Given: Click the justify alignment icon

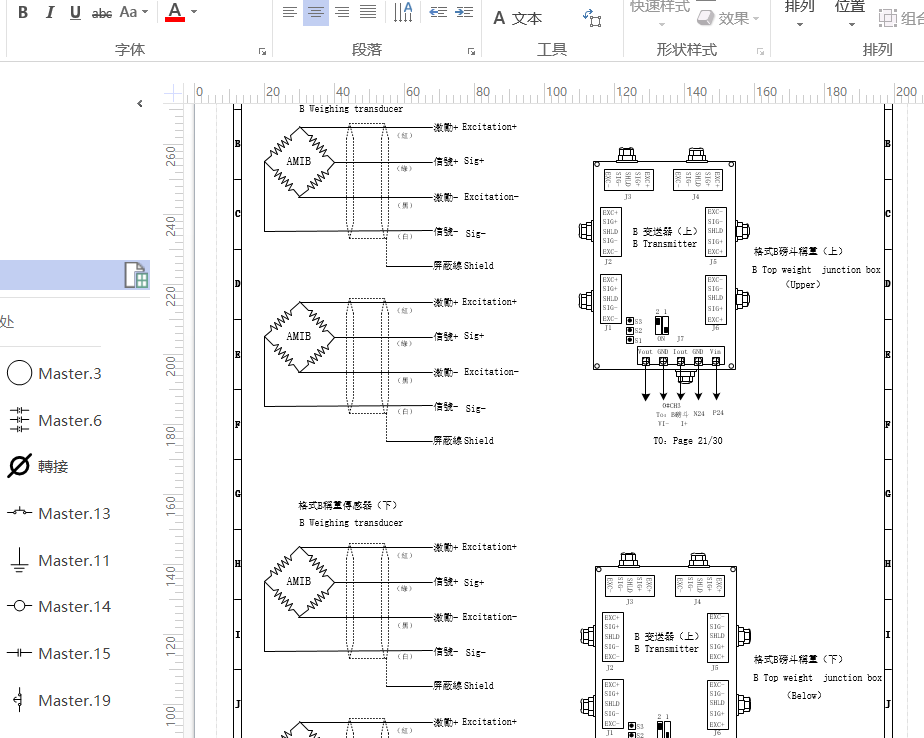Looking at the screenshot, I should (x=368, y=13).
